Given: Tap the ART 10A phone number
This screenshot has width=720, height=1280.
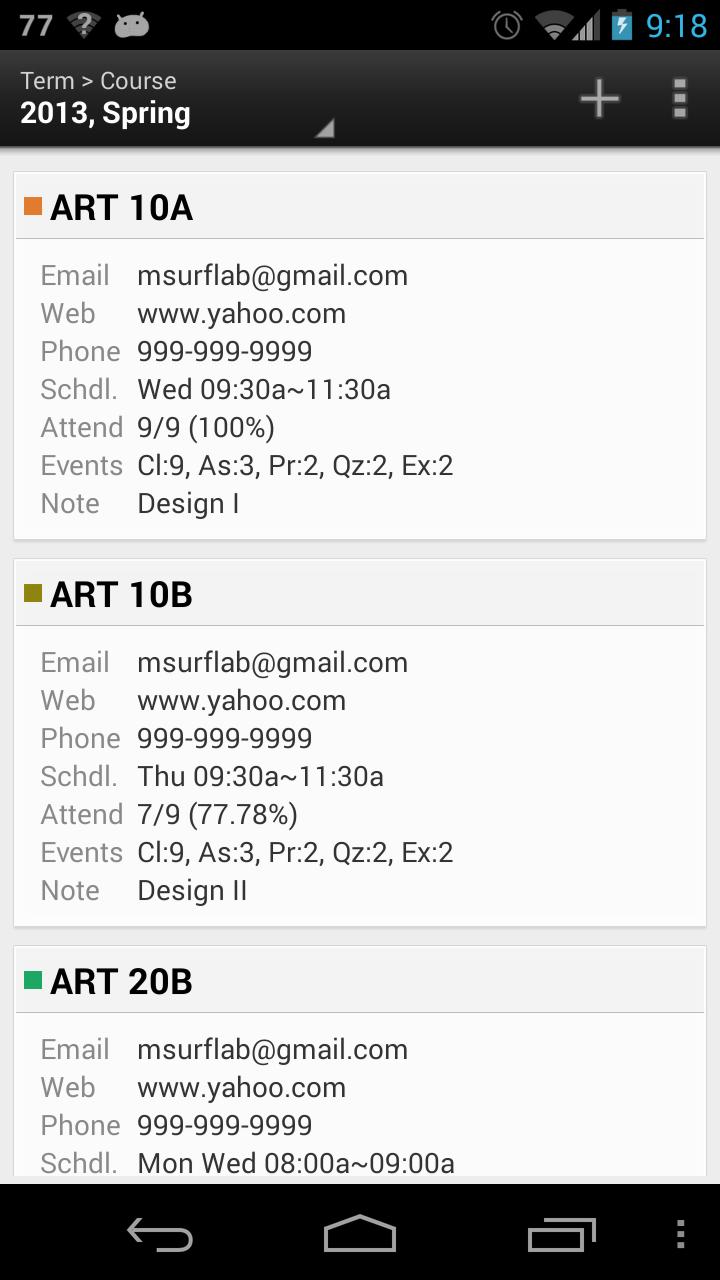Looking at the screenshot, I should click(x=224, y=352).
